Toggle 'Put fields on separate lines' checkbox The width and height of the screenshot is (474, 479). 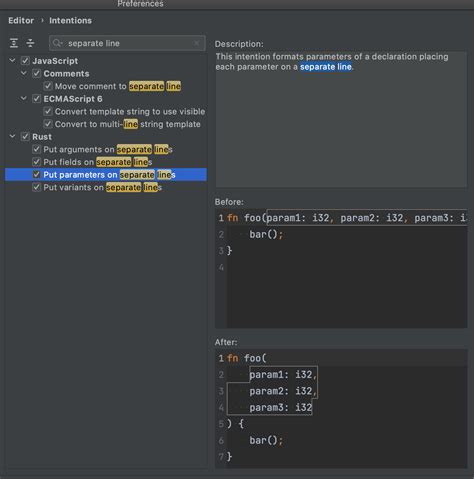pyautogui.click(x=36, y=162)
